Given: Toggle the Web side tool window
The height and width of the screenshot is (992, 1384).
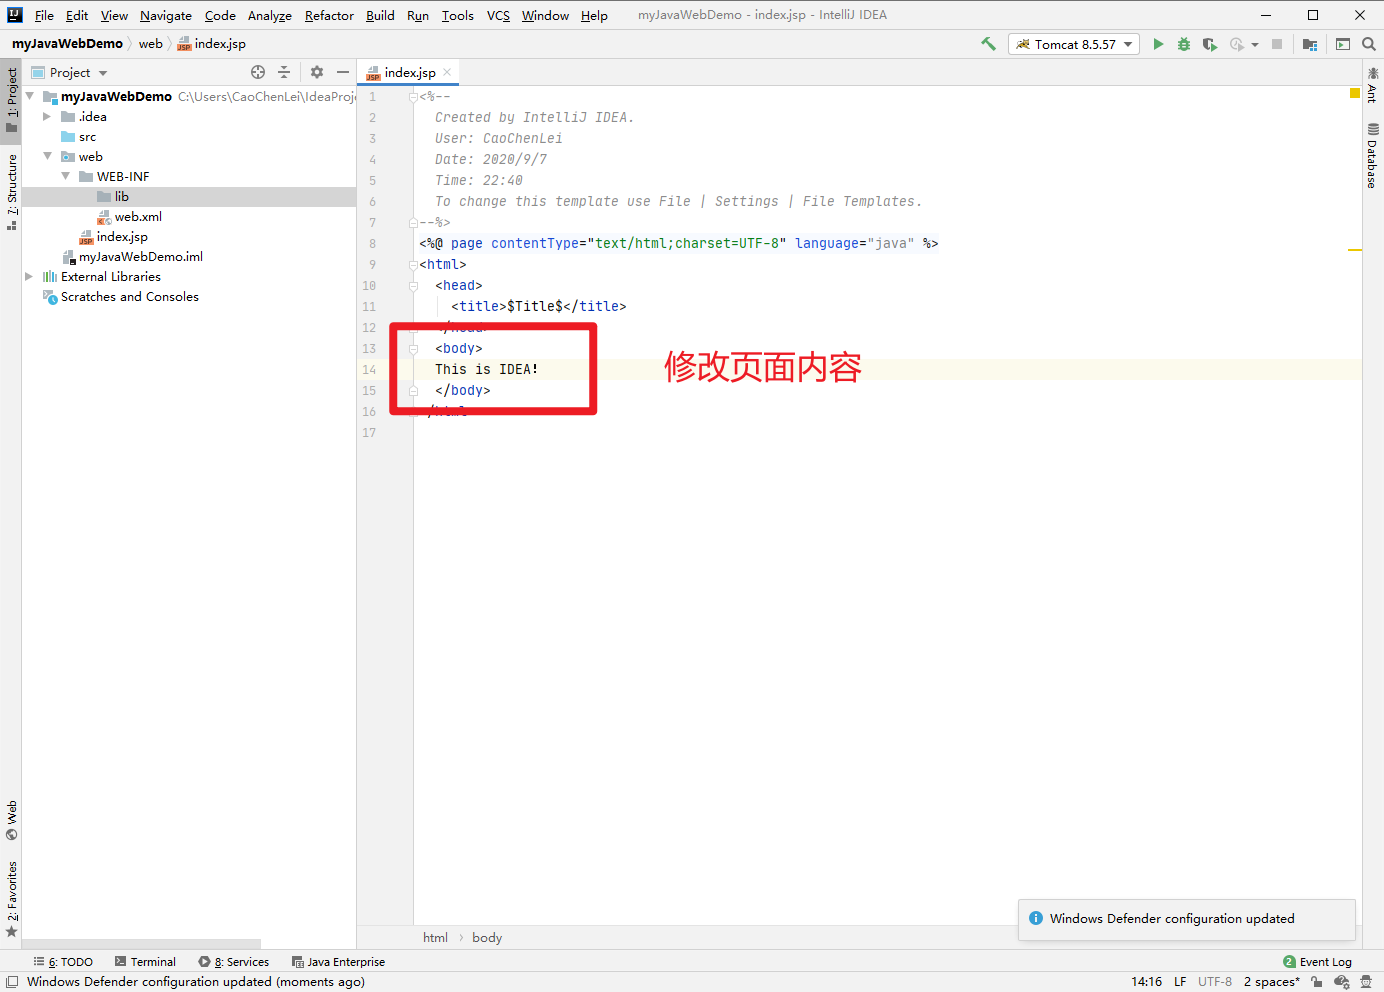Looking at the screenshot, I should (11, 820).
